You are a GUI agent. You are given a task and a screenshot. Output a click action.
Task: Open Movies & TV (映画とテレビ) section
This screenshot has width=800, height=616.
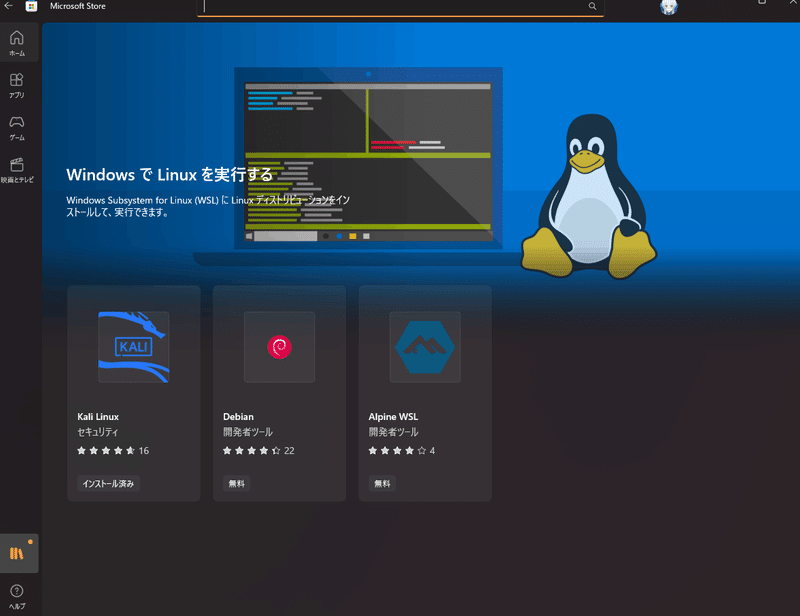point(19,170)
